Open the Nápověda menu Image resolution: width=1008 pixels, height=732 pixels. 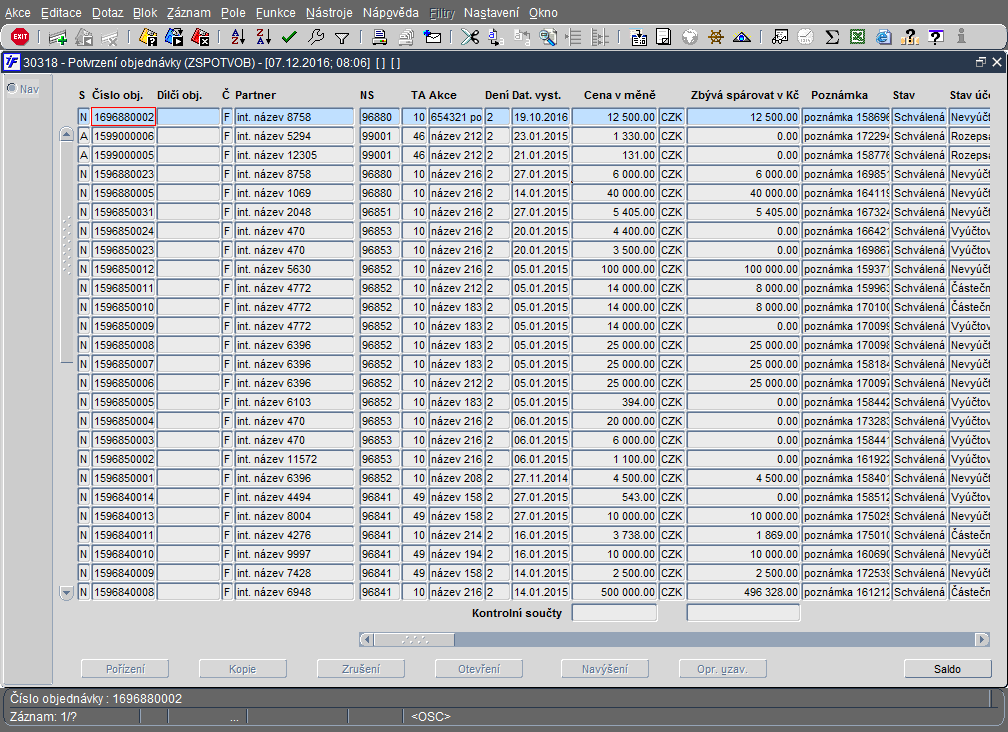click(390, 13)
